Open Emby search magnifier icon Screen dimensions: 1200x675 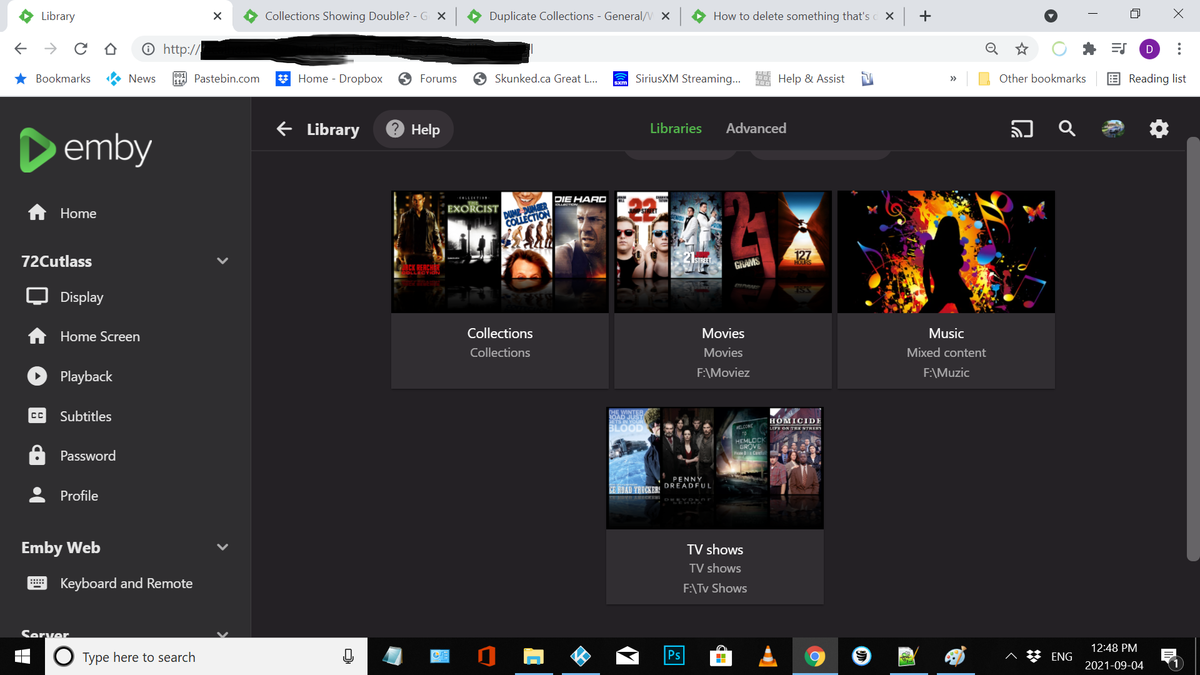(x=1067, y=129)
